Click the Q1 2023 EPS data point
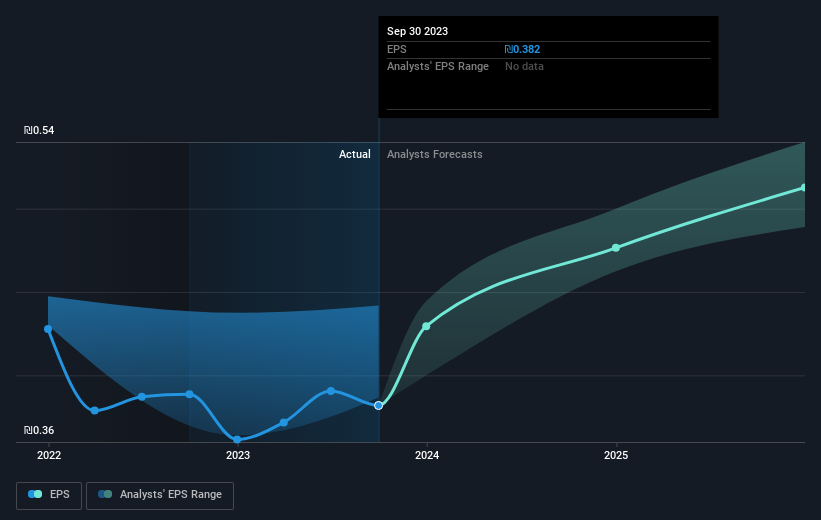This screenshot has height=520, width=821. click(x=284, y=422)
